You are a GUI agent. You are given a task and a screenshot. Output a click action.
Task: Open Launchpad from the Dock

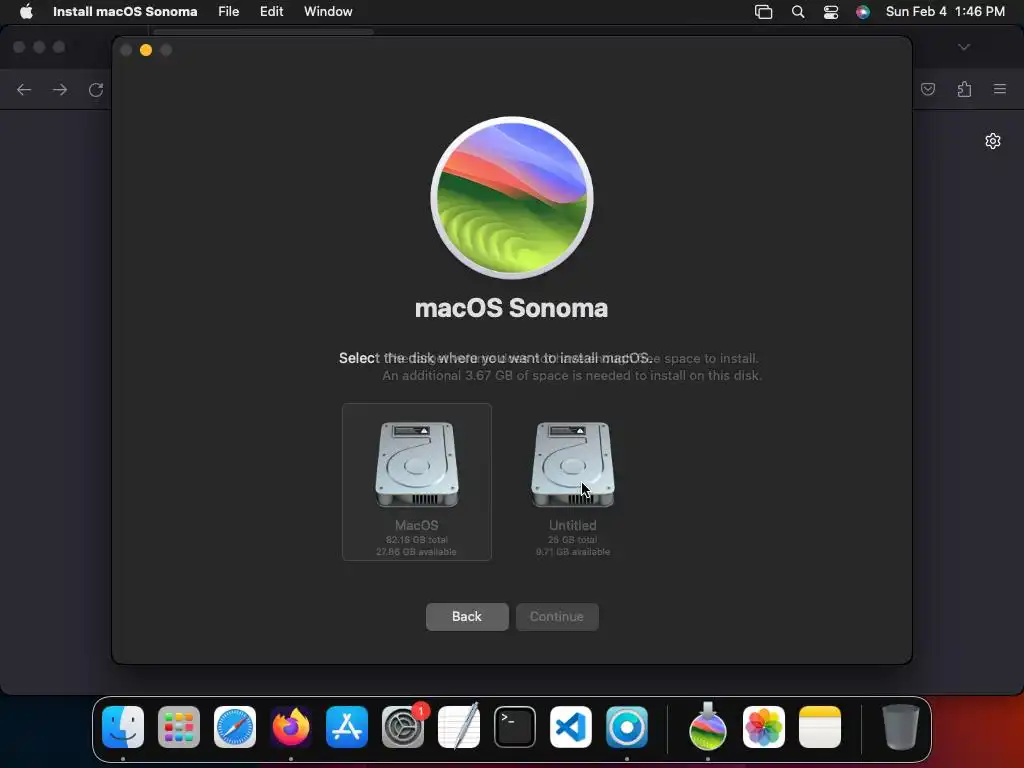pos(179,727)
